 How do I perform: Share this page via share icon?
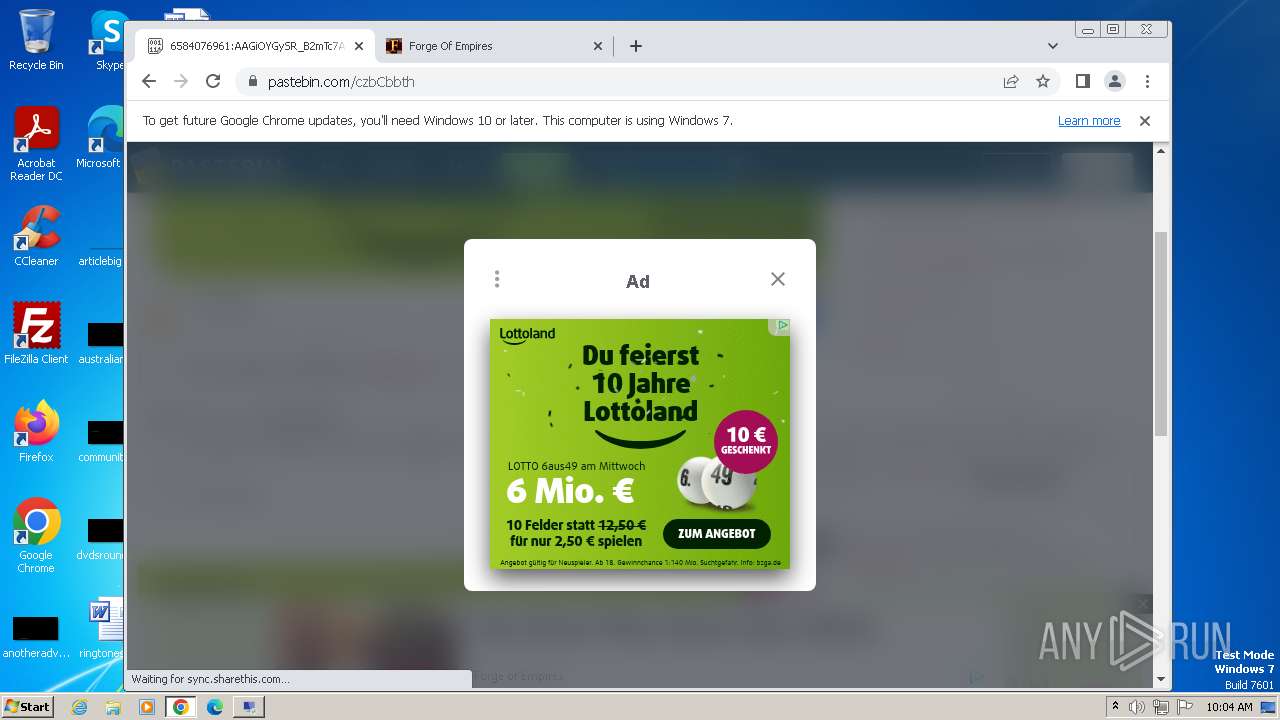point(1011,81)
